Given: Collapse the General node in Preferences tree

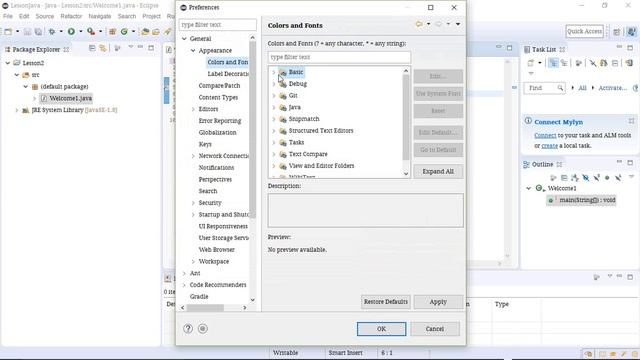Looking at the screenshot, I should pos(184,39).
